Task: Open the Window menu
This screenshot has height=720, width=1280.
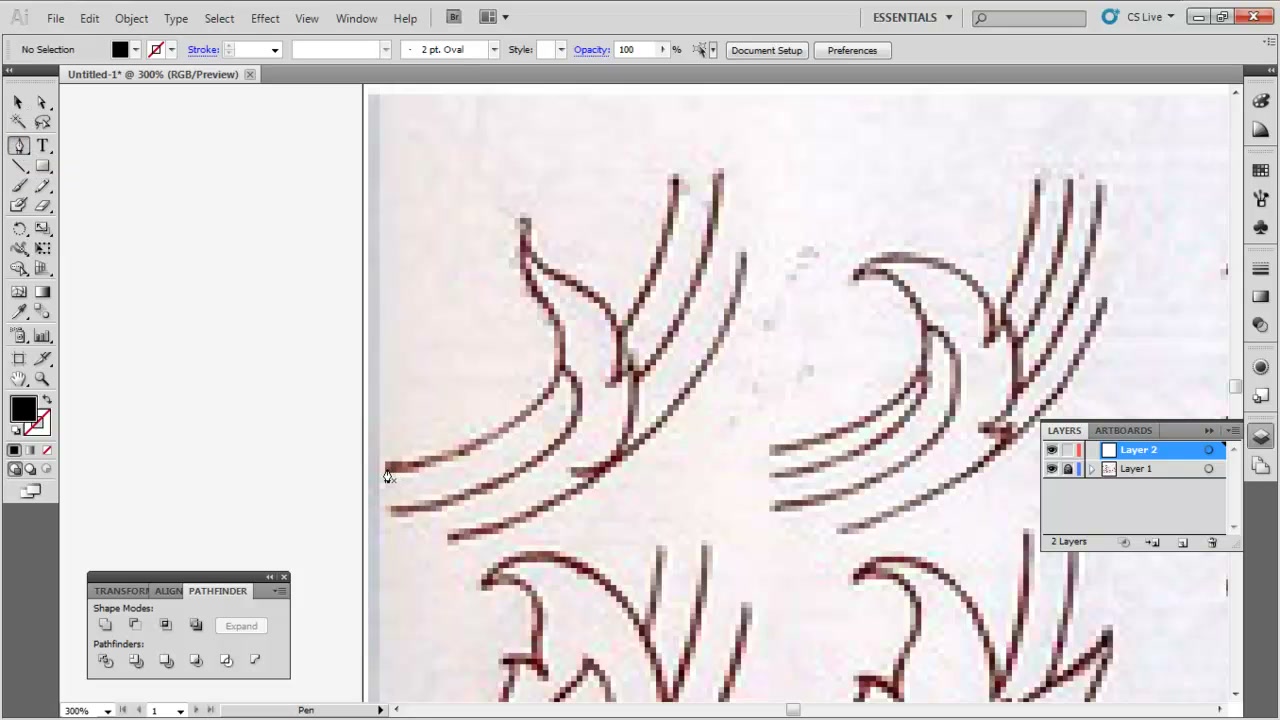Action: (x=356, y=18)
